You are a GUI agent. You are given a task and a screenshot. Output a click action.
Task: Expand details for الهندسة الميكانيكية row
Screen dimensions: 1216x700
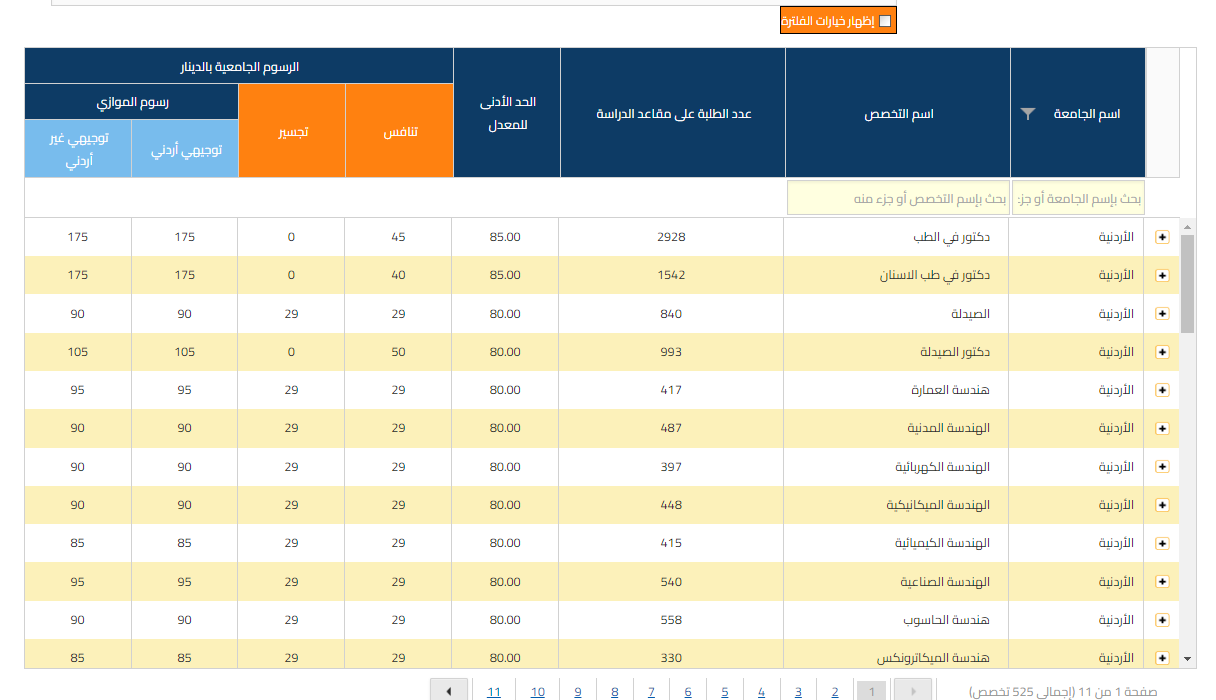tap(1161, 505)
